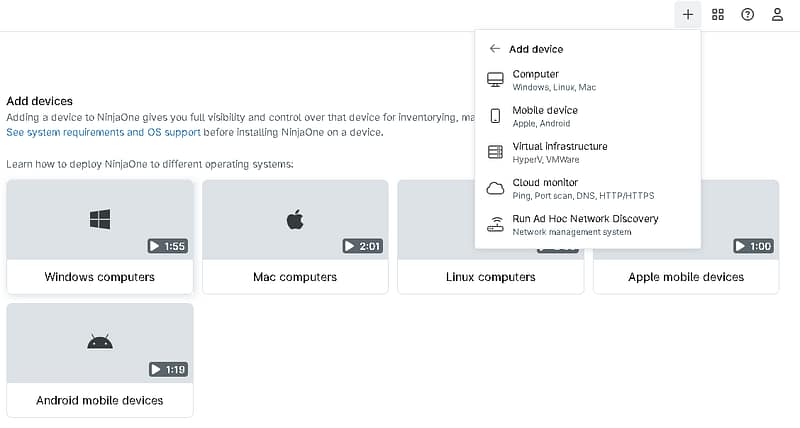The height and width of the screenshot is (428, 800).
Task: Open the apps grid icon
Action: click(718, 15)
